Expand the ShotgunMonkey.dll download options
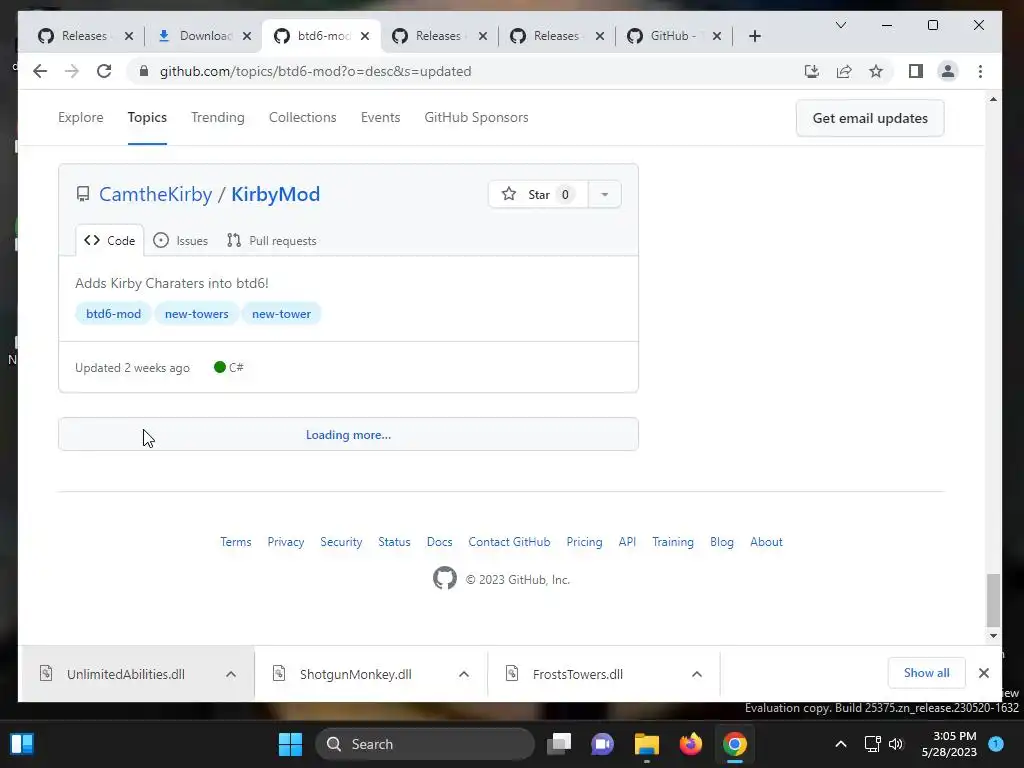Viewport: 1024px width, 768px height. [x=464, y=674]
